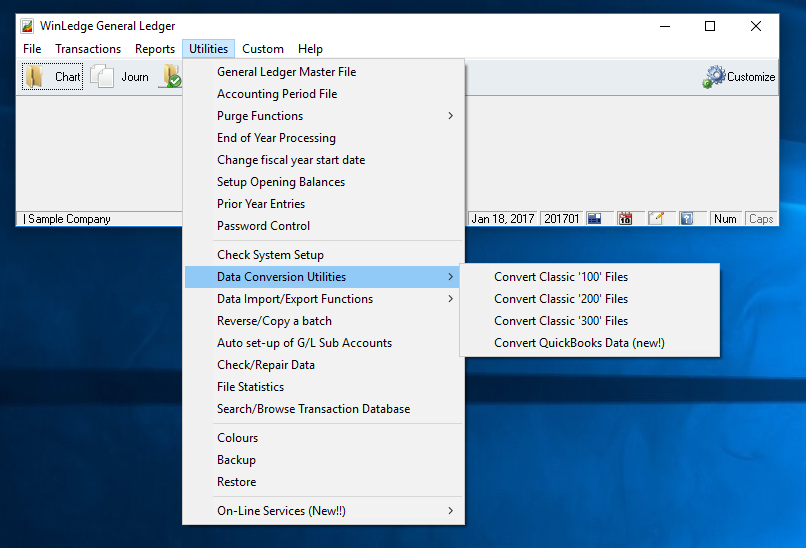
Task: Open the Transactions menu
Action: coord(88,49)
